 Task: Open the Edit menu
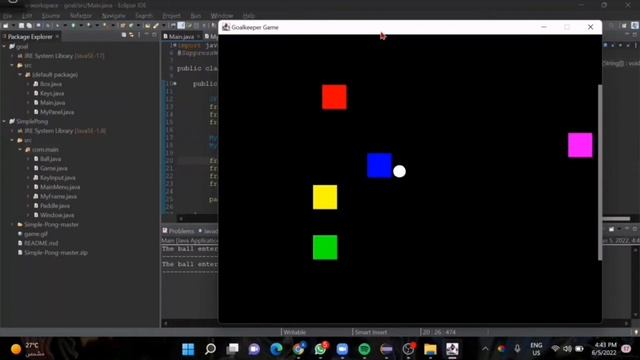click(27, 16)
